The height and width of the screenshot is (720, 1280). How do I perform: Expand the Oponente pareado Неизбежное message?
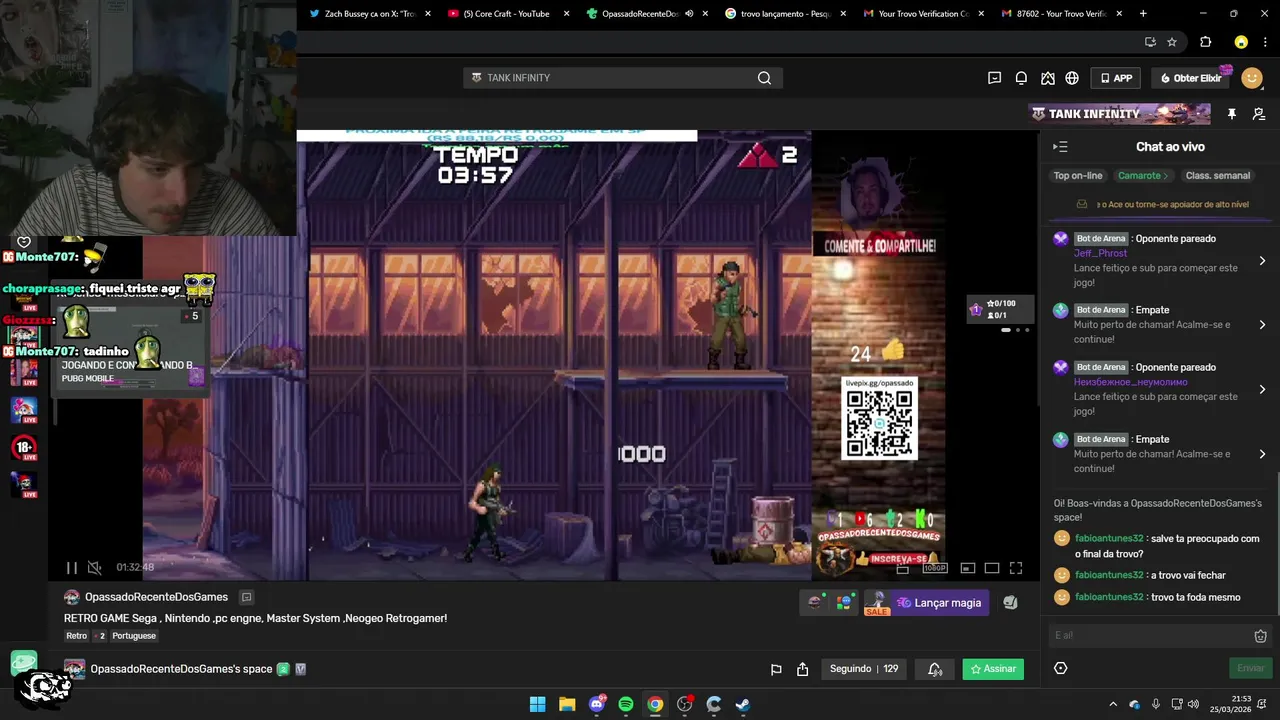point(1262,389)
